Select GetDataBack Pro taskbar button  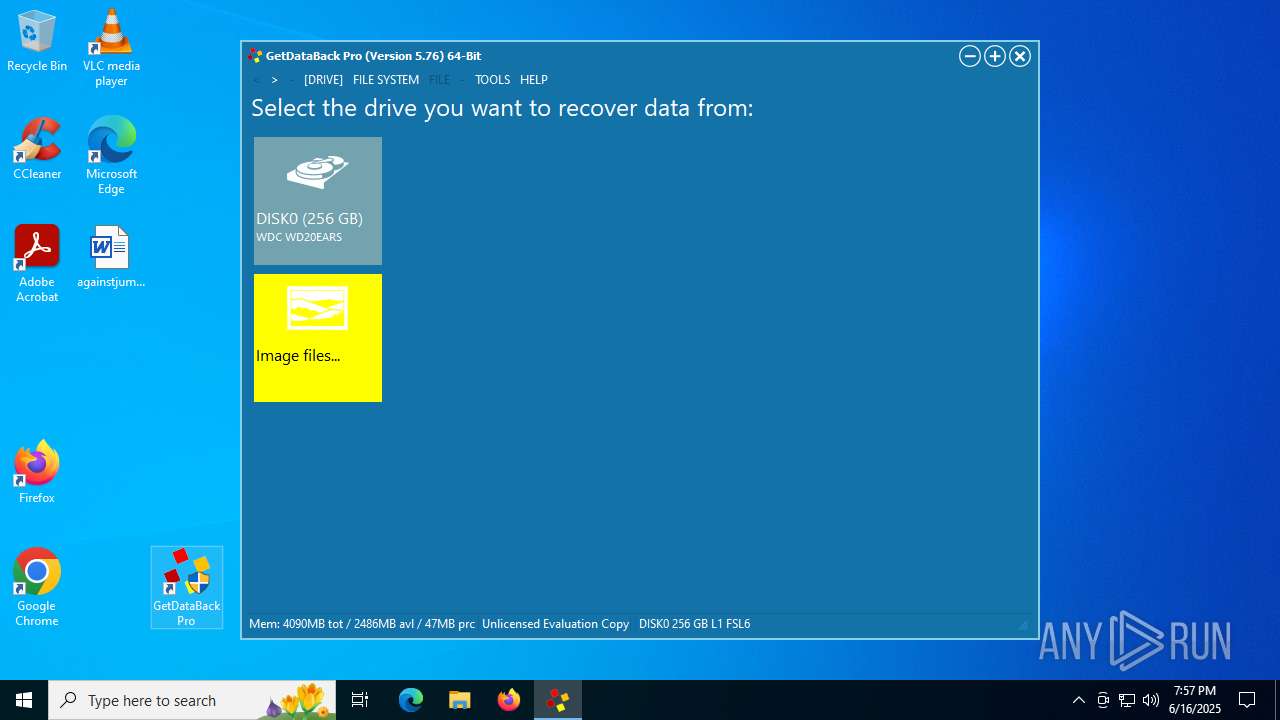[x=558, y=700]
